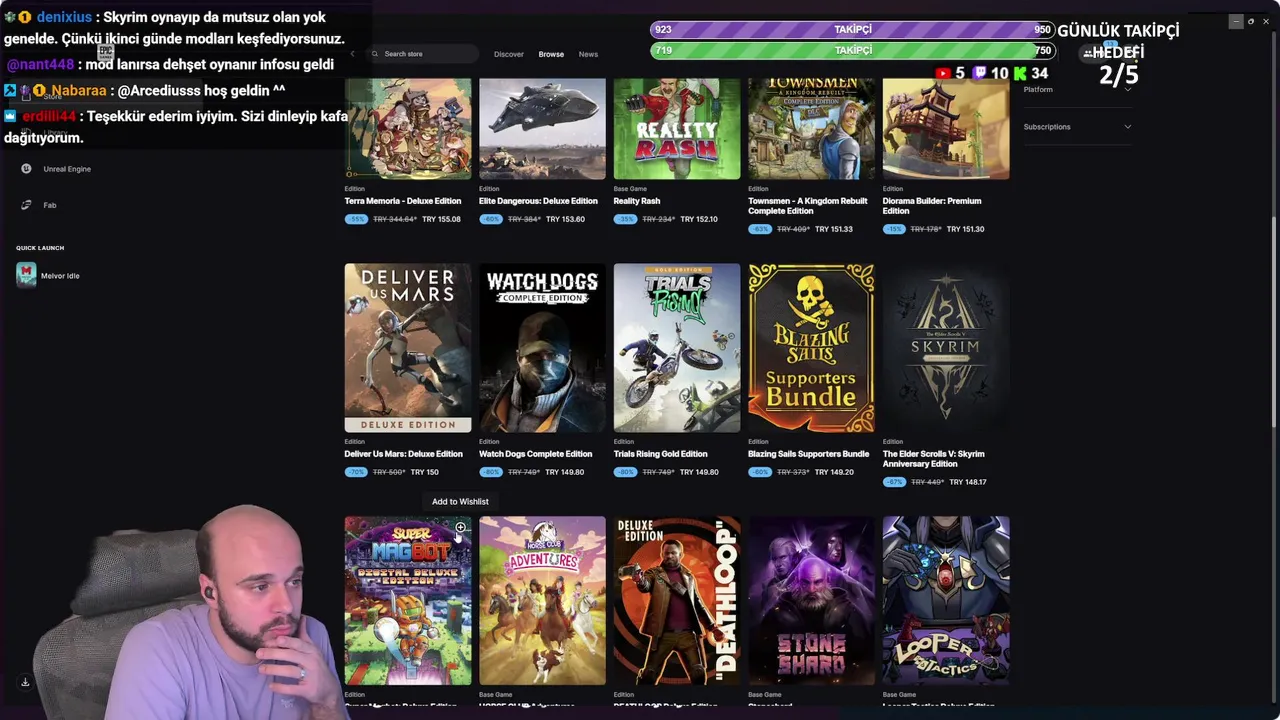The image size is (1280, 720).
Task: Open the Deliver Us Mars cover art
Action: tap(408, 348)
